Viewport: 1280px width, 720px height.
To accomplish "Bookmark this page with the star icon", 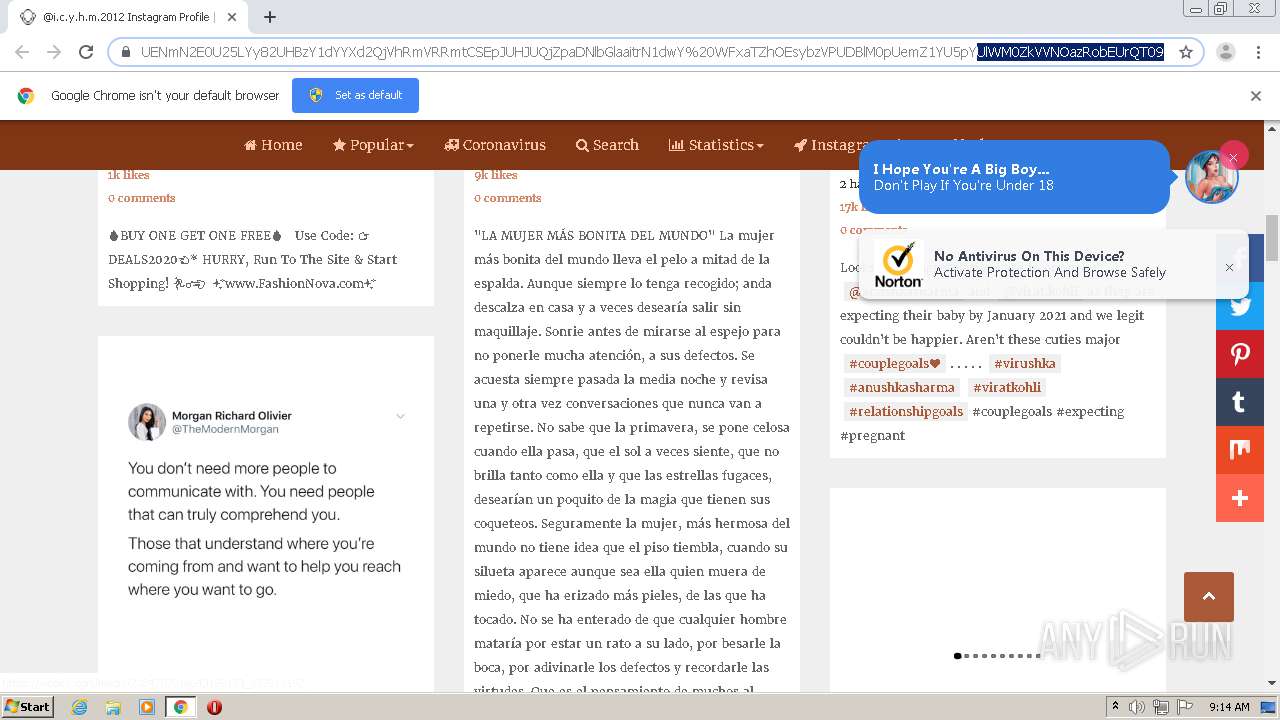I will click(1186, 52).
